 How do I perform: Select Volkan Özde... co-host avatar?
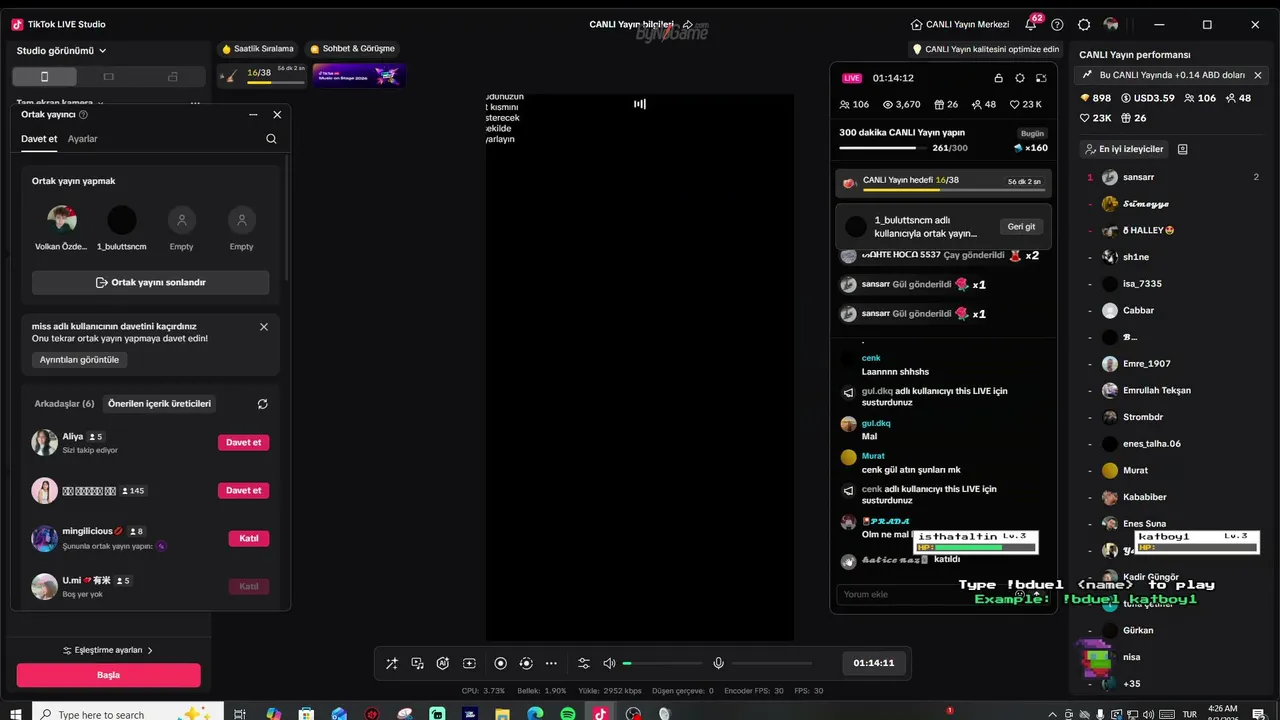pos(62,220)
